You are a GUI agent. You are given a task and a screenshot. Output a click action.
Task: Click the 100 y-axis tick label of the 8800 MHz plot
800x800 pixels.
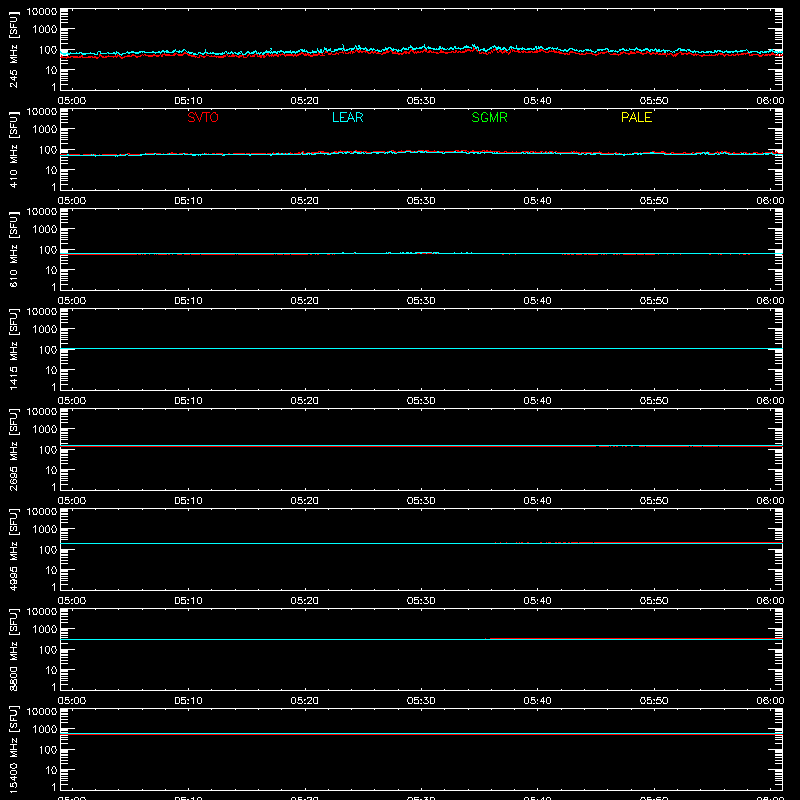[x=48, y=650]
